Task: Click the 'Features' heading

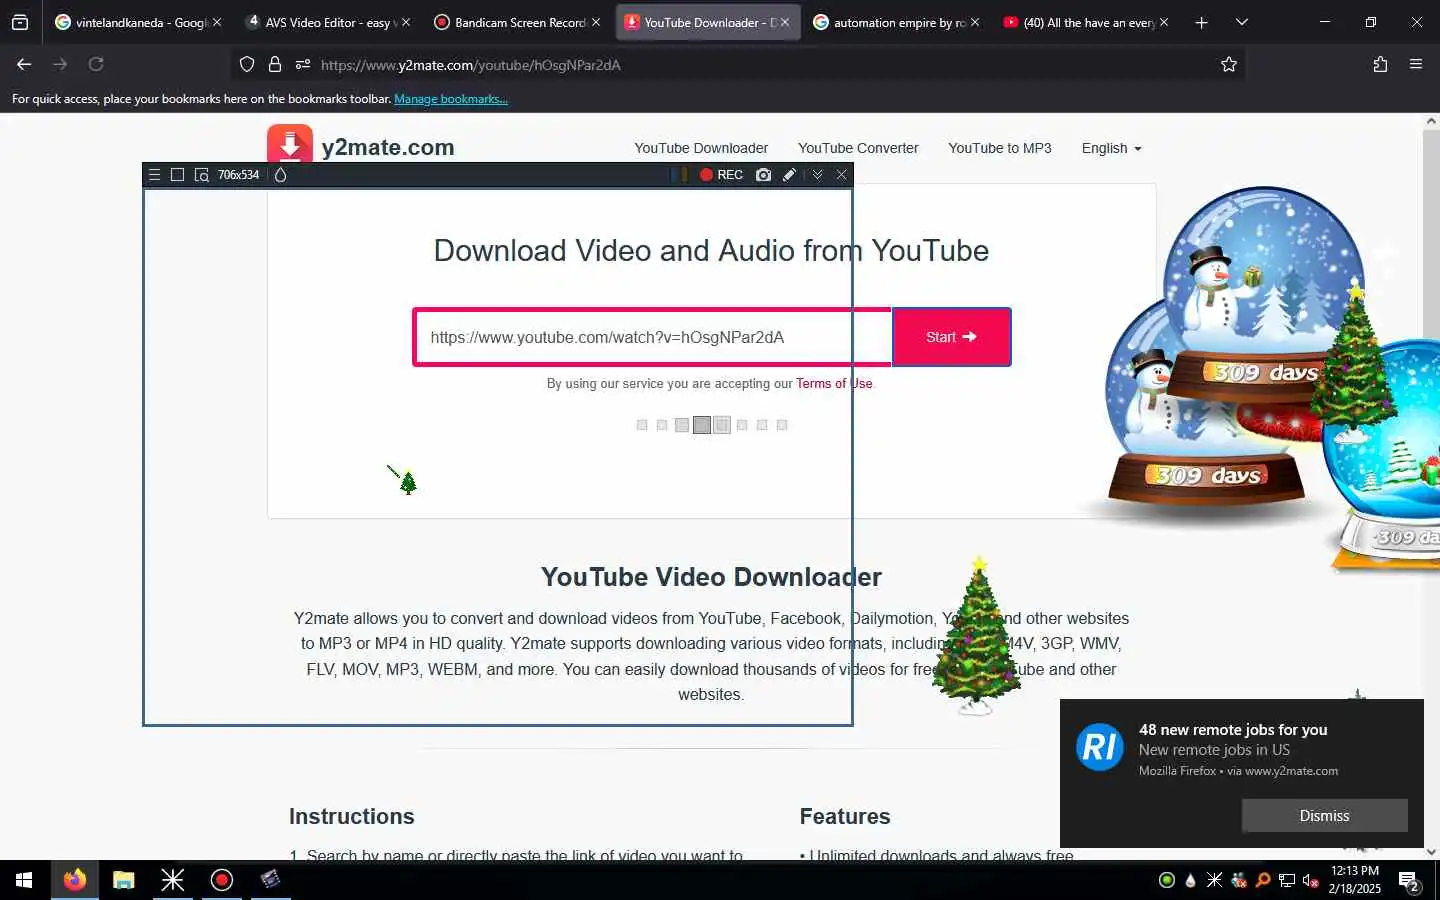Action: tap(845, 816)
